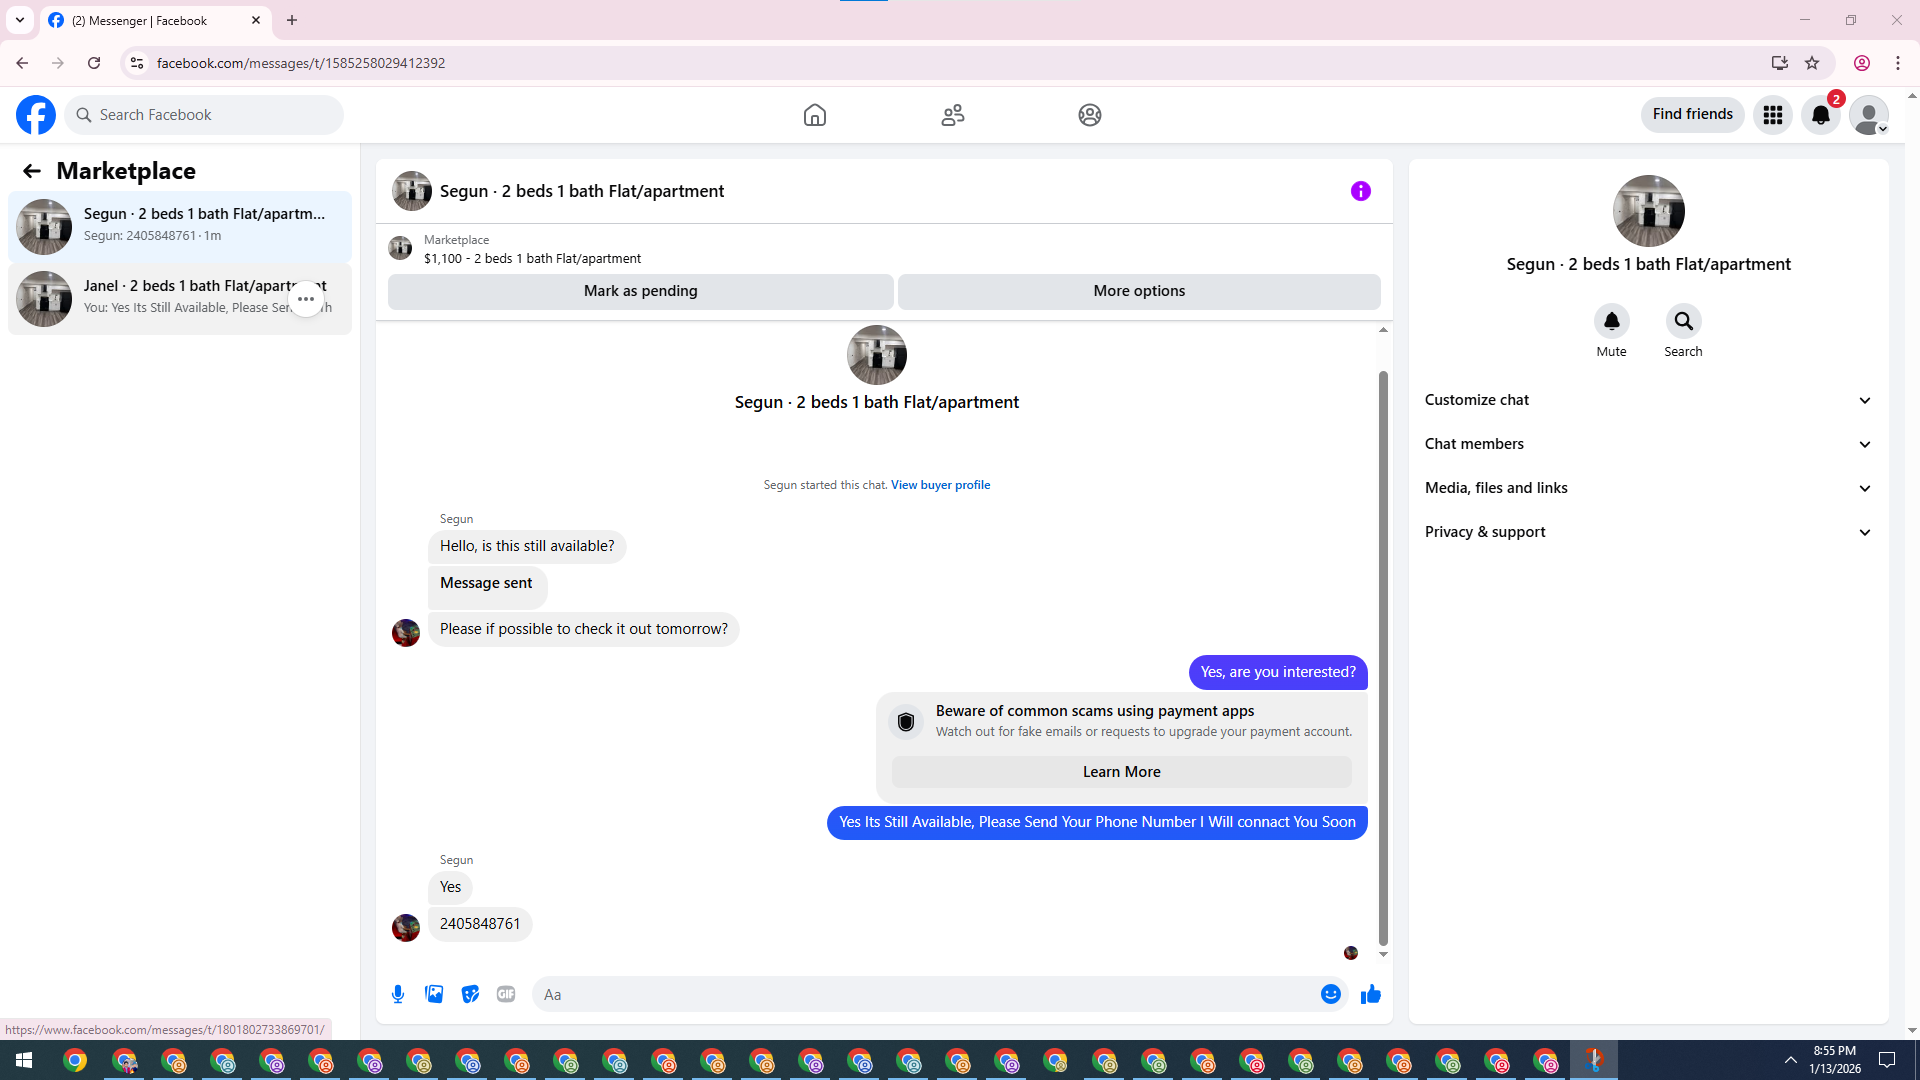Open the GIF picker icon
The image size is (1920, 1080).
click(x=506, y=994)
